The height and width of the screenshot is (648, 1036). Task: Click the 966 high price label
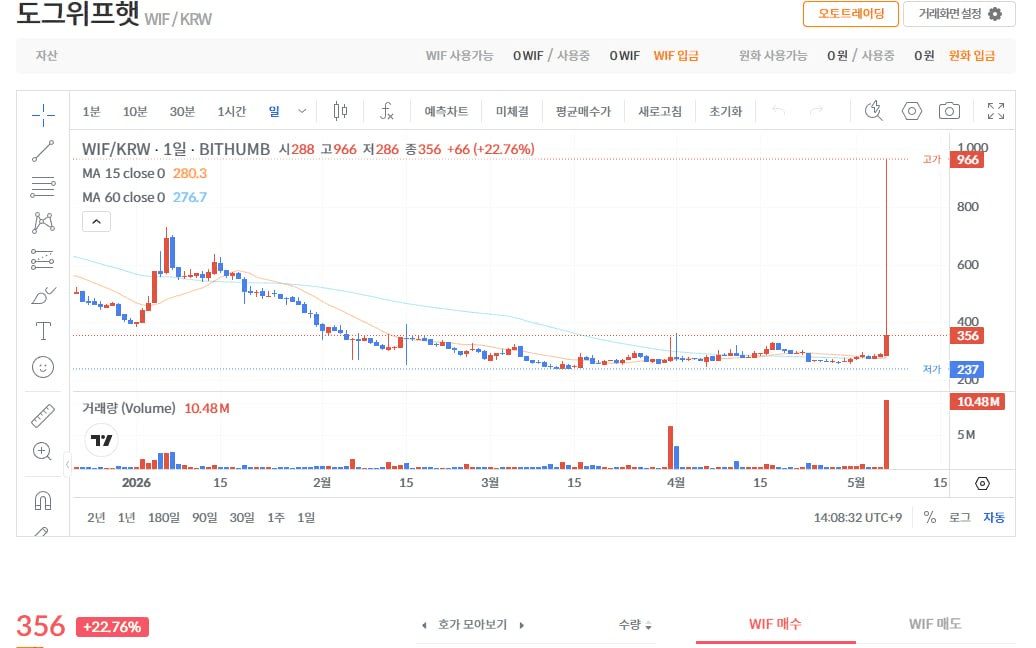pyautogui.click(x=967, y=159)
